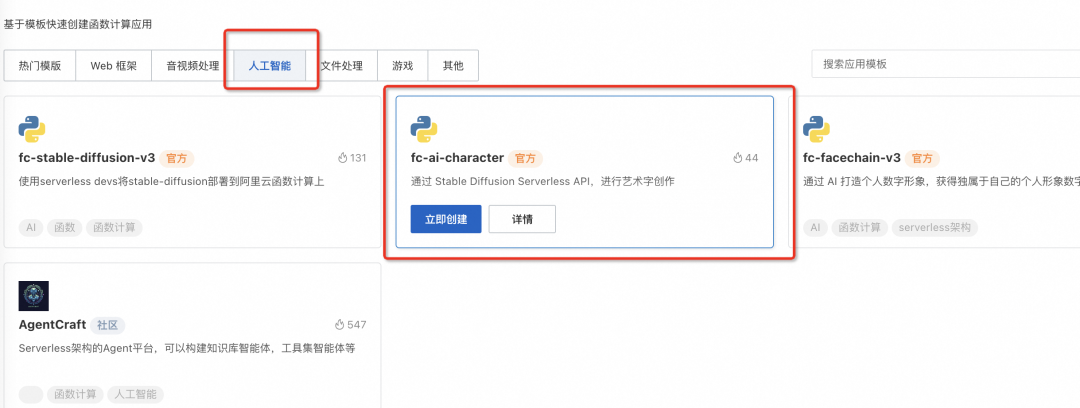Switch to the 文件处理 tab

[342, 66]
